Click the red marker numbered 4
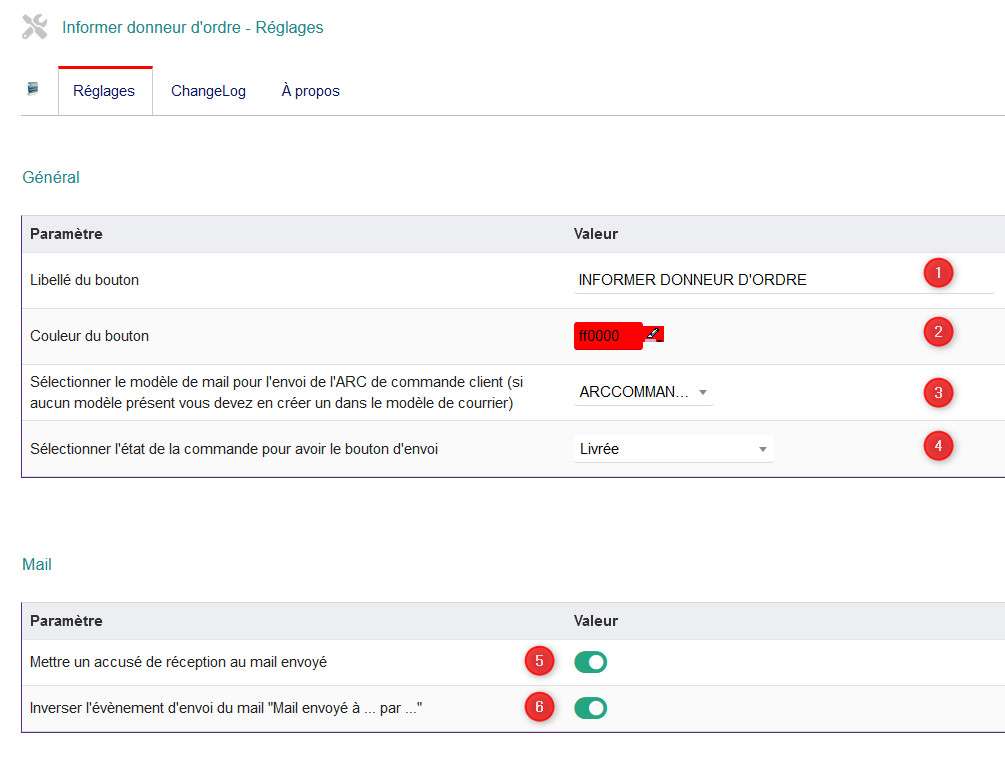 (x=938, y=444)
